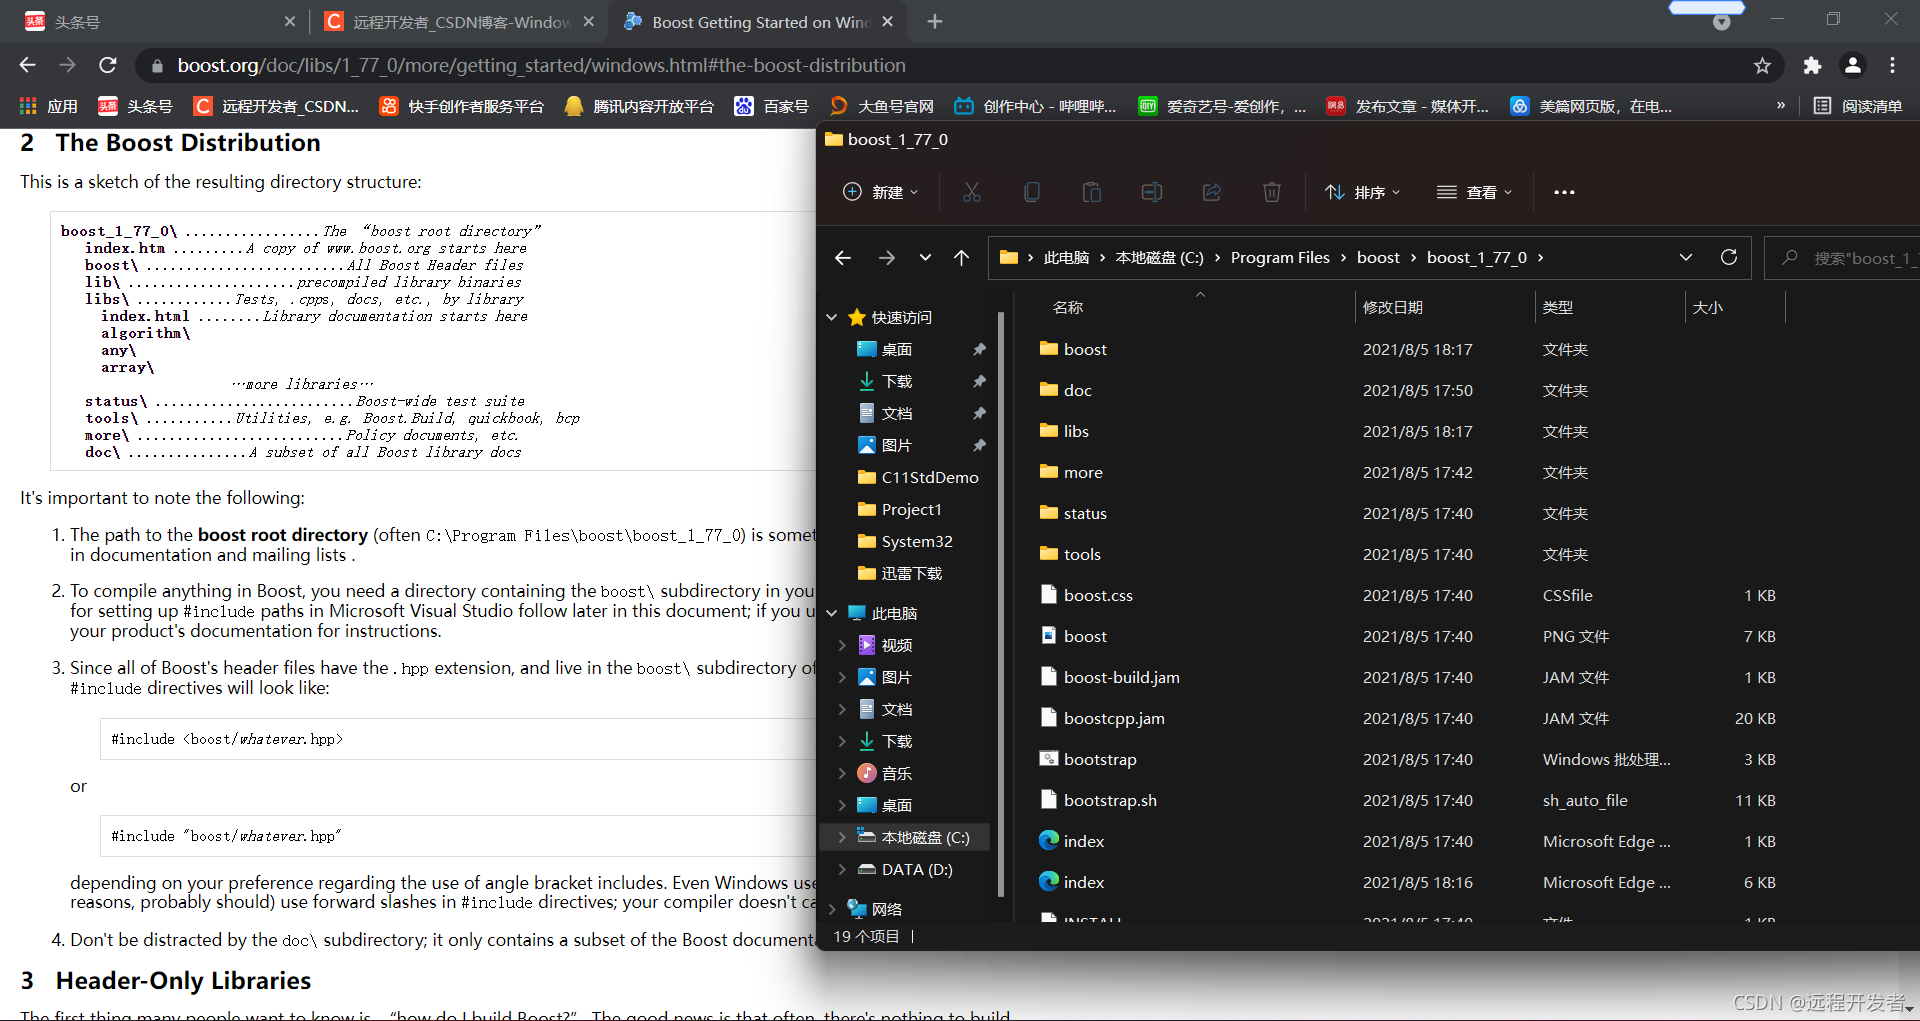Image resolution: width=1920 pixels, height=1021 pixels.
Task: Open the 新建 dropdown in Explorer
Action: coord(880,192)
